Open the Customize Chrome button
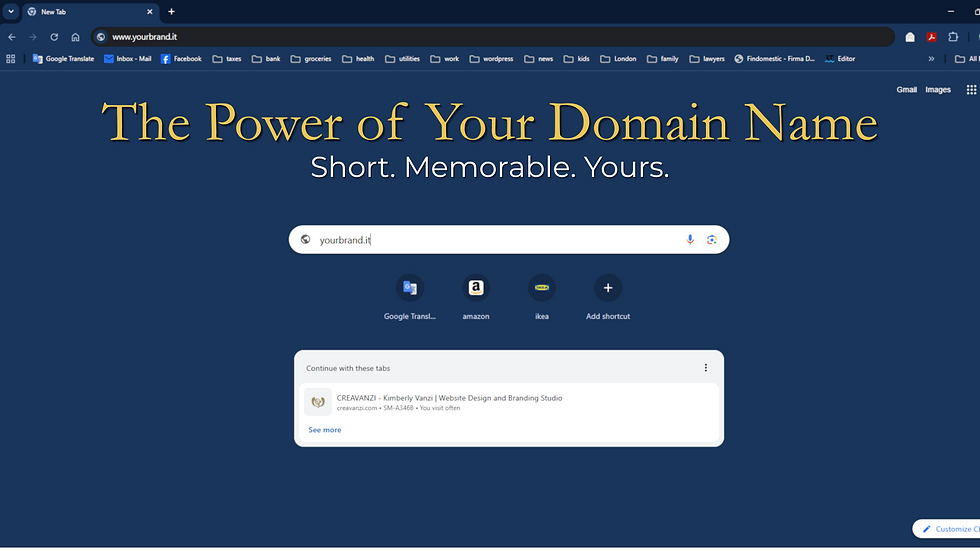This screenshot has width=980, height=551. tap(947, 529)
